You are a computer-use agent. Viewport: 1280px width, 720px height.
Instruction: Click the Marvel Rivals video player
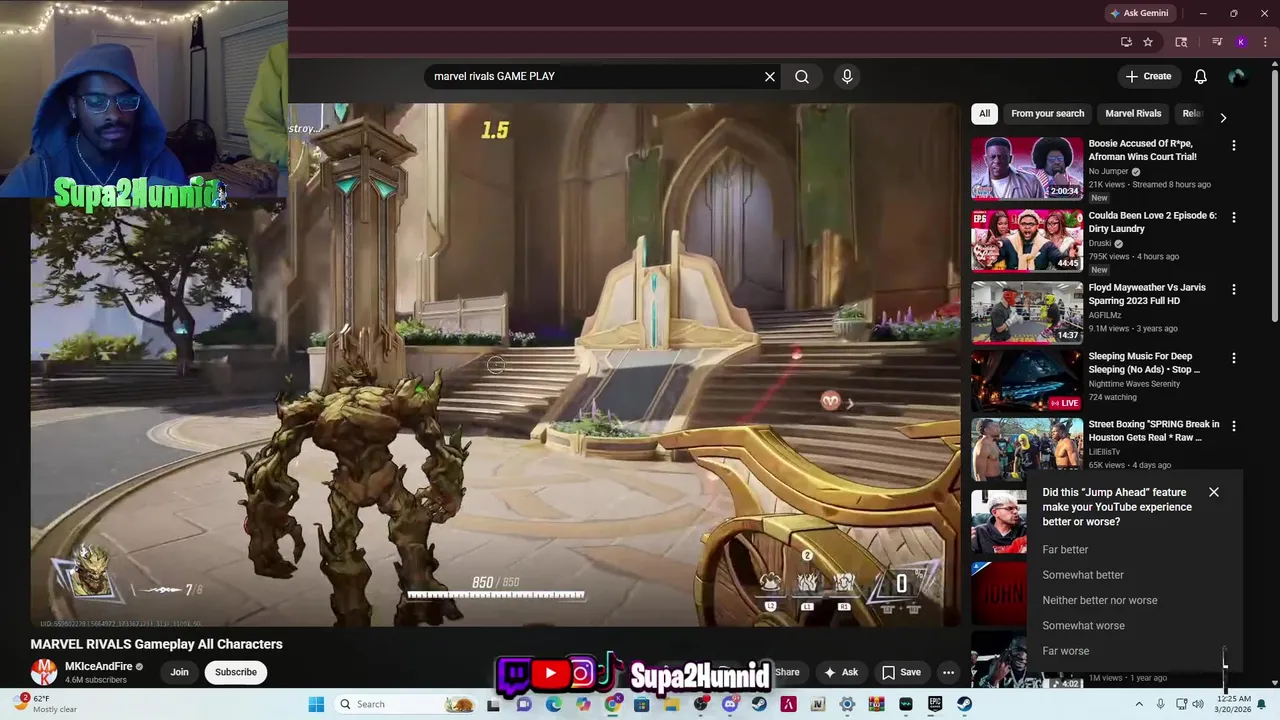[495, 365]
